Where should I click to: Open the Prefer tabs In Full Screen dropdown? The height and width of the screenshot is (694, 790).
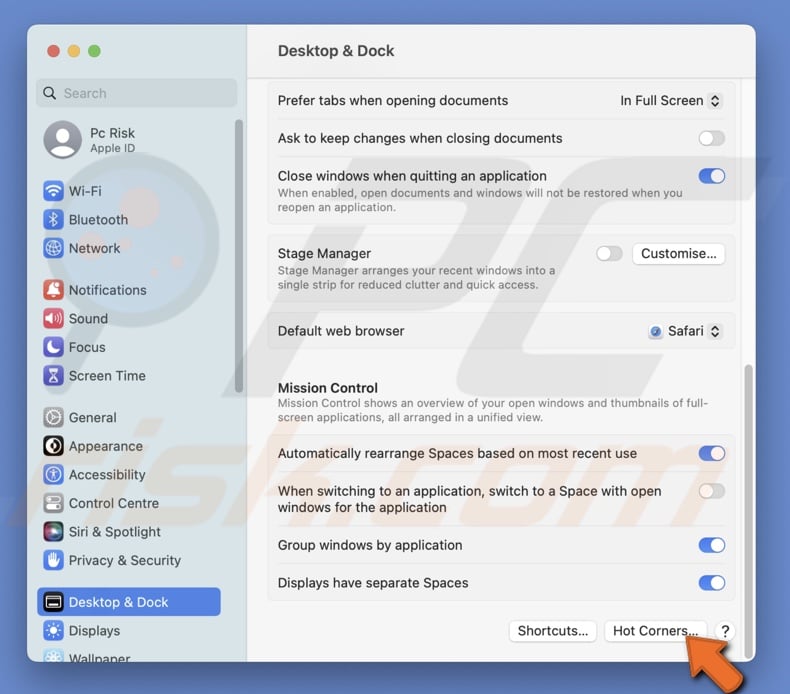click(x=671, y=100)
